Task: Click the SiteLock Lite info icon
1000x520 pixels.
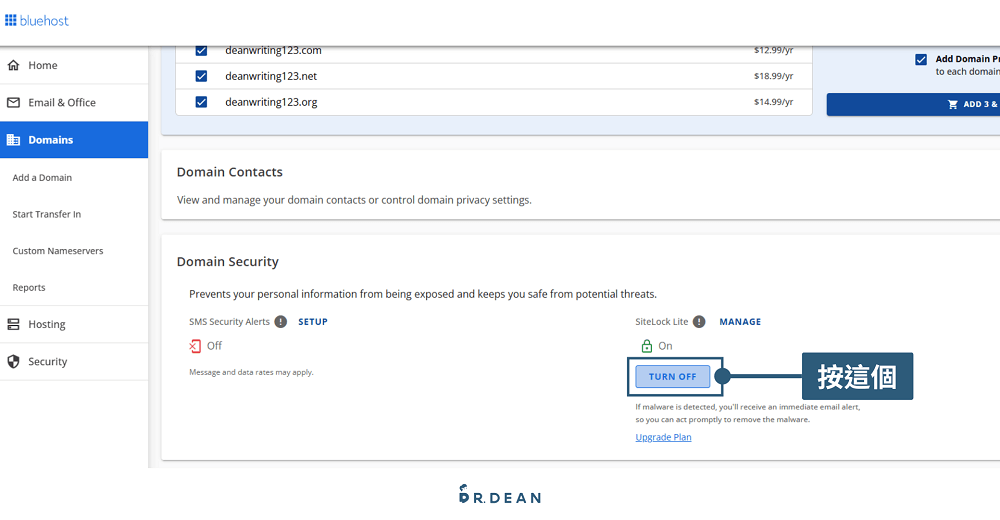Action: [x=699, y=322]
